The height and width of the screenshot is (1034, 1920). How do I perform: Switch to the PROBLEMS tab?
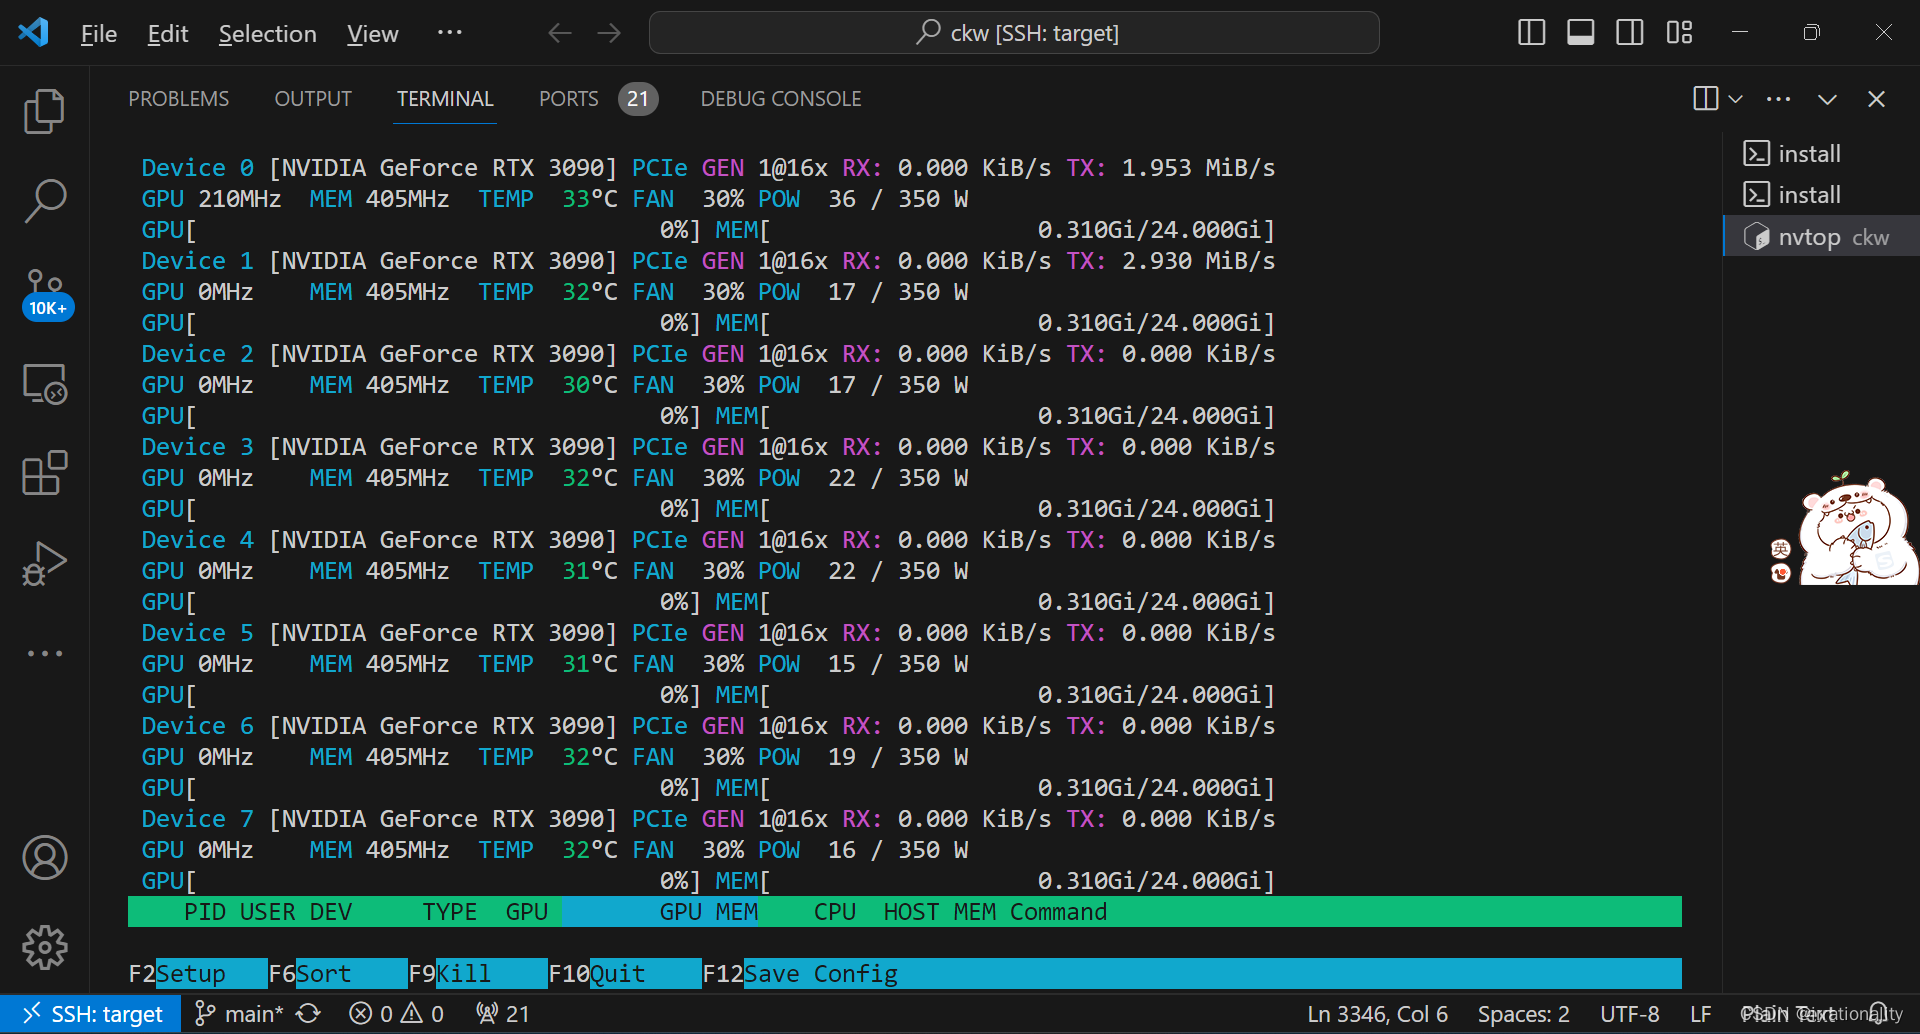pos(179,99)
